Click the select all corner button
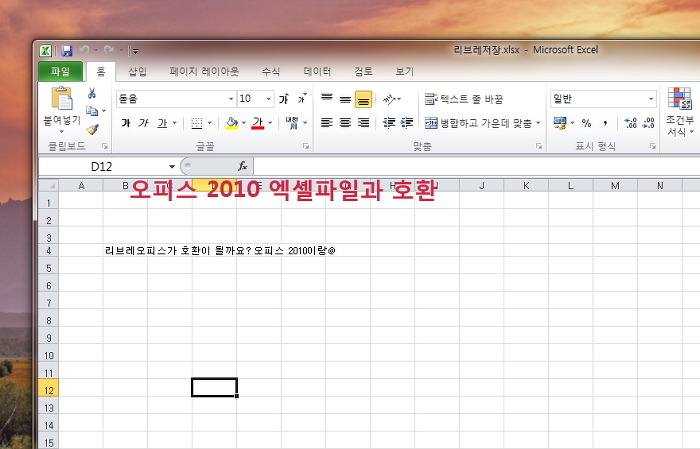 (x=49, y=185)
